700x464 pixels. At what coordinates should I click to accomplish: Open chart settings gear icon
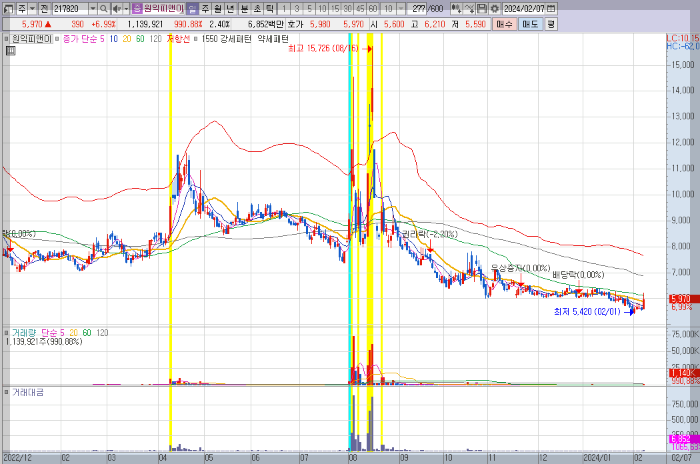coord(495,8)
